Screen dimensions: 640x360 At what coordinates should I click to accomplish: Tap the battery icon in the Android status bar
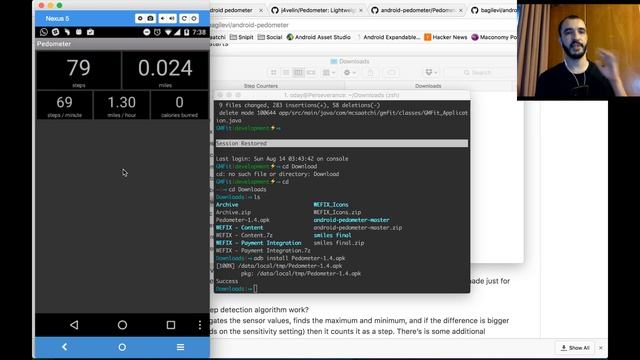tap(187, 32)
